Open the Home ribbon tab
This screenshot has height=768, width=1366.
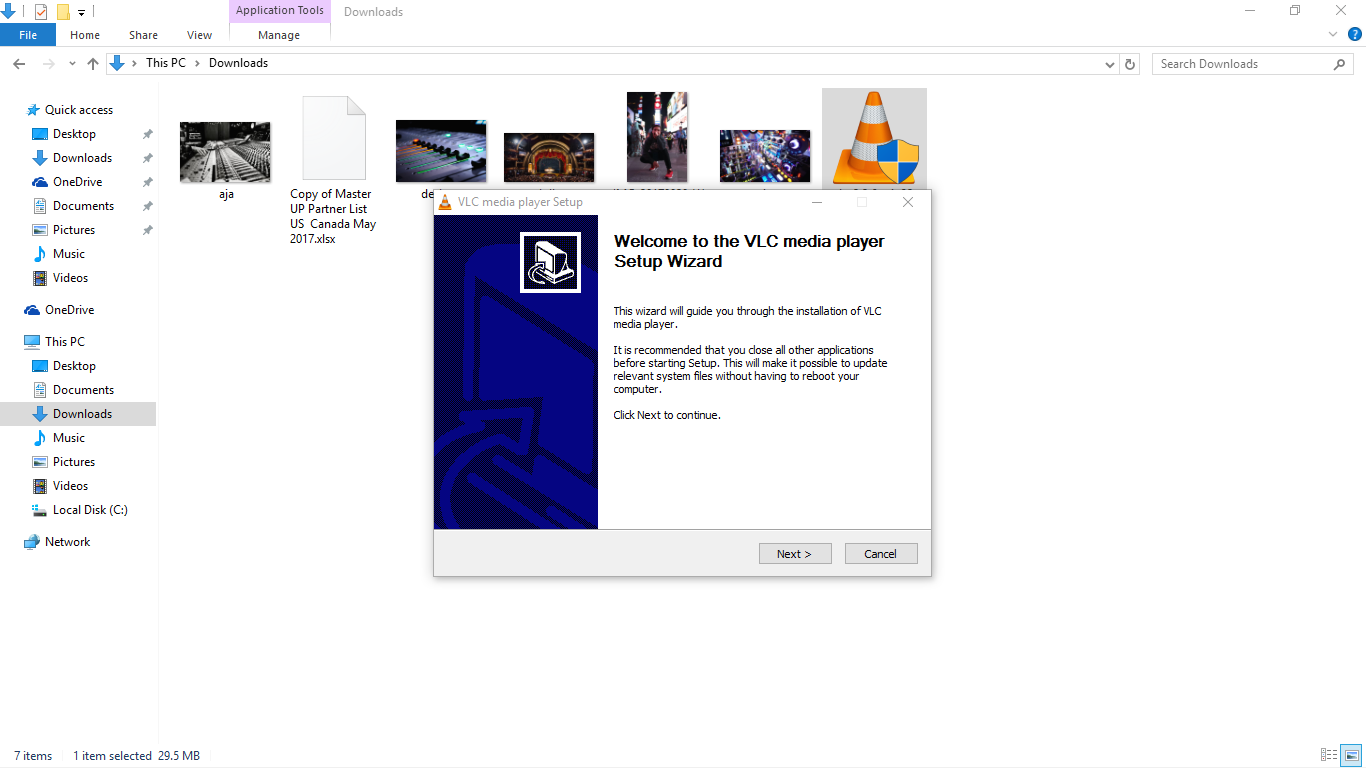[85, 35]
